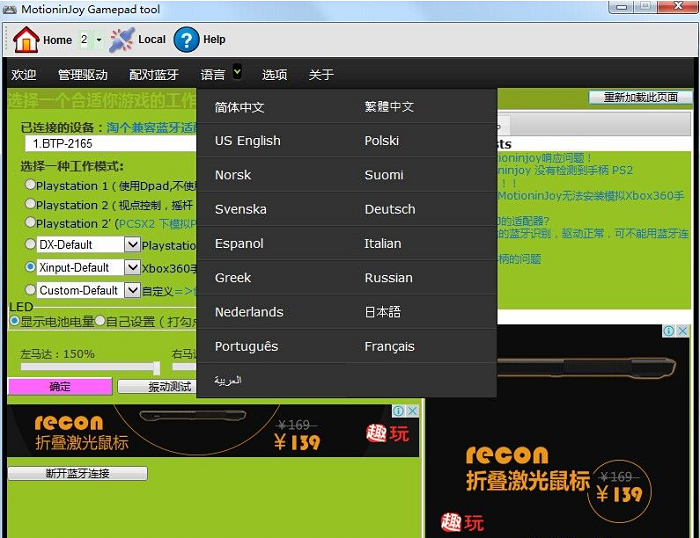The image size is (700, 538).
Task: Choose 日本語 language
Action: 383,312
